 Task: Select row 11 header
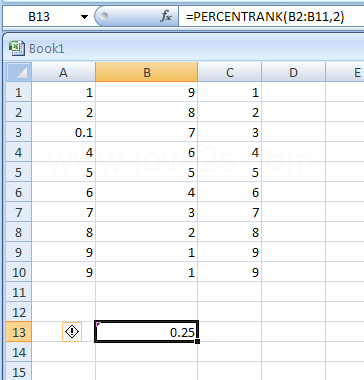[19, 292]
